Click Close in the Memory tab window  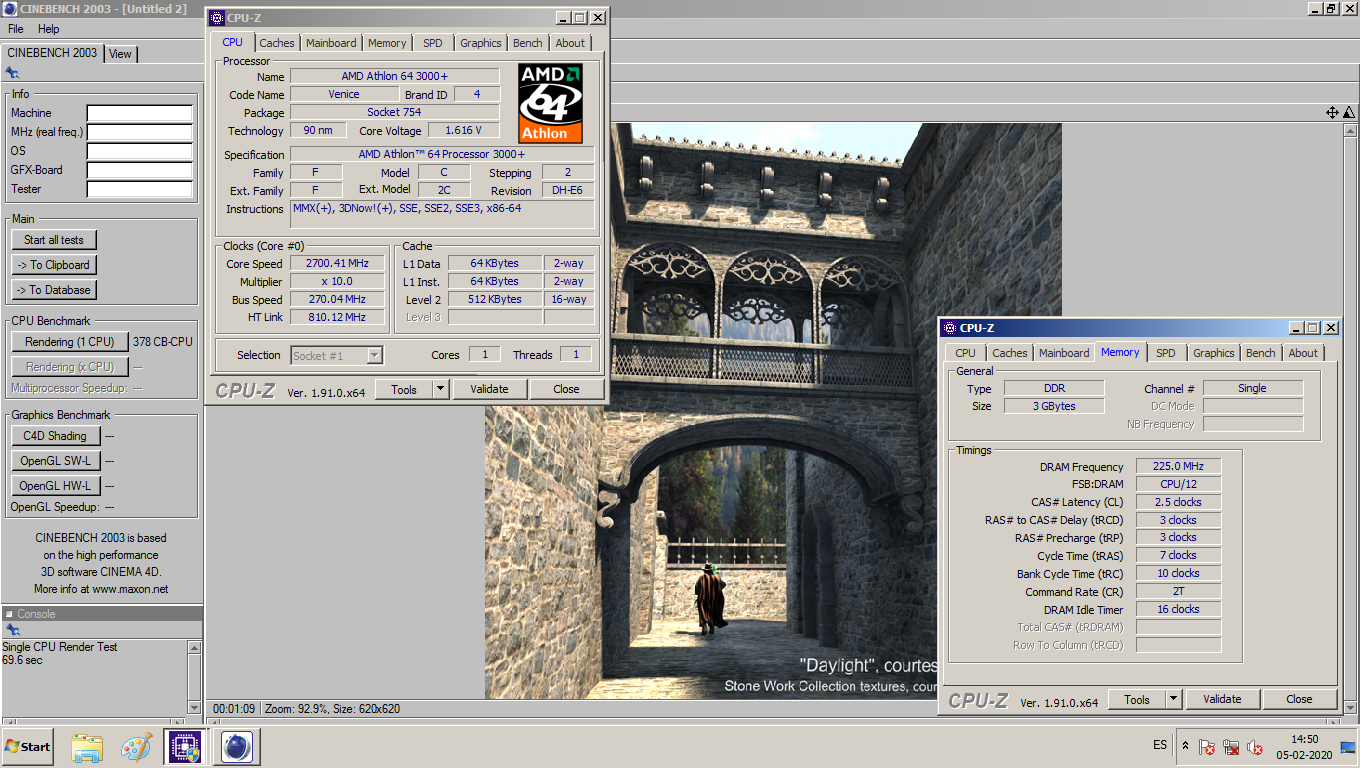[x=1299, y=699]
